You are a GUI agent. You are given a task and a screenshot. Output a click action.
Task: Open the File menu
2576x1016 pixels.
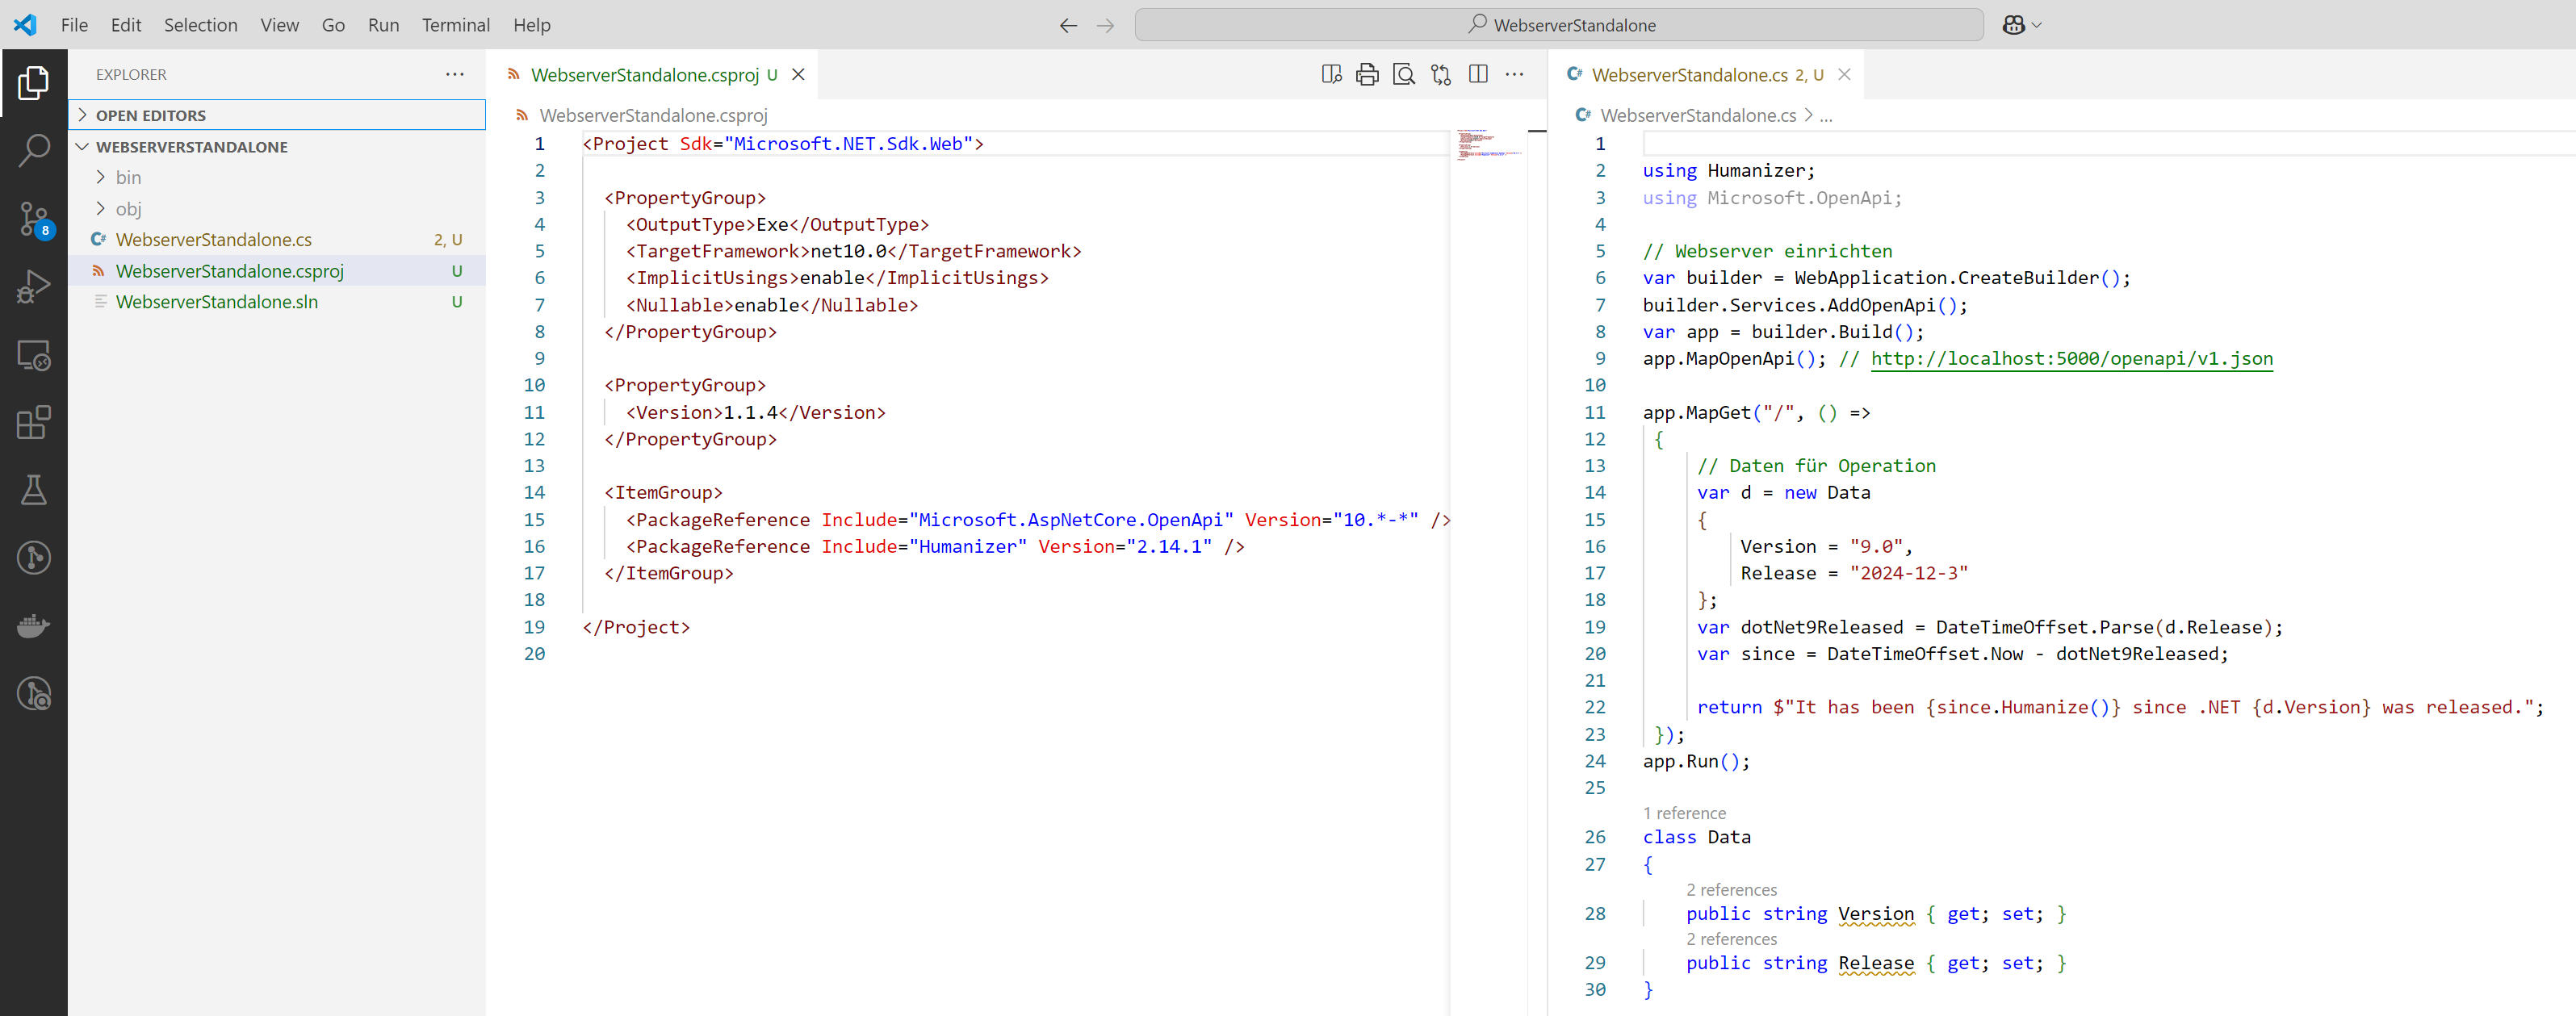[74, 25]
